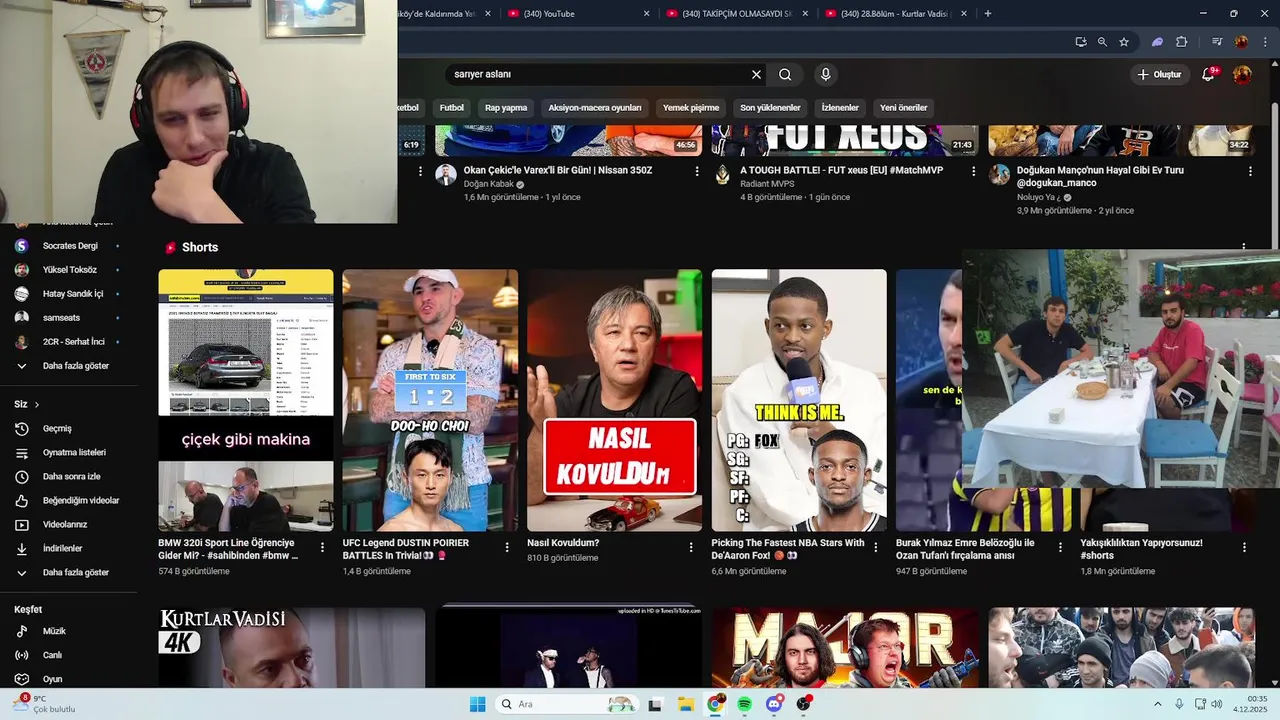Open File Explorer from the taskbar
The image size is (1280, 720).
click(x=686, y=704)
